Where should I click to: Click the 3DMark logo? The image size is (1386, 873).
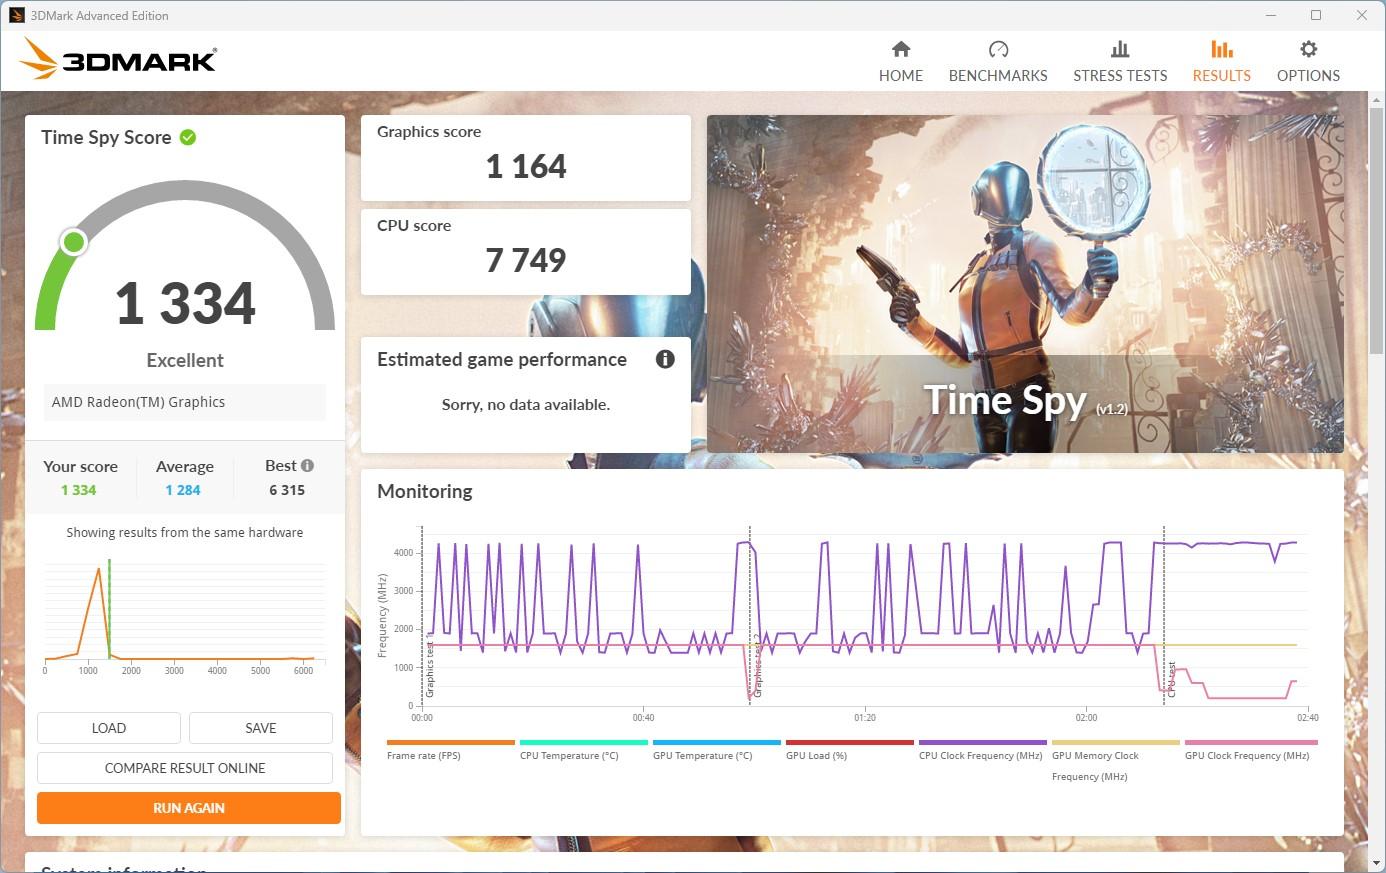pos(118,59)
